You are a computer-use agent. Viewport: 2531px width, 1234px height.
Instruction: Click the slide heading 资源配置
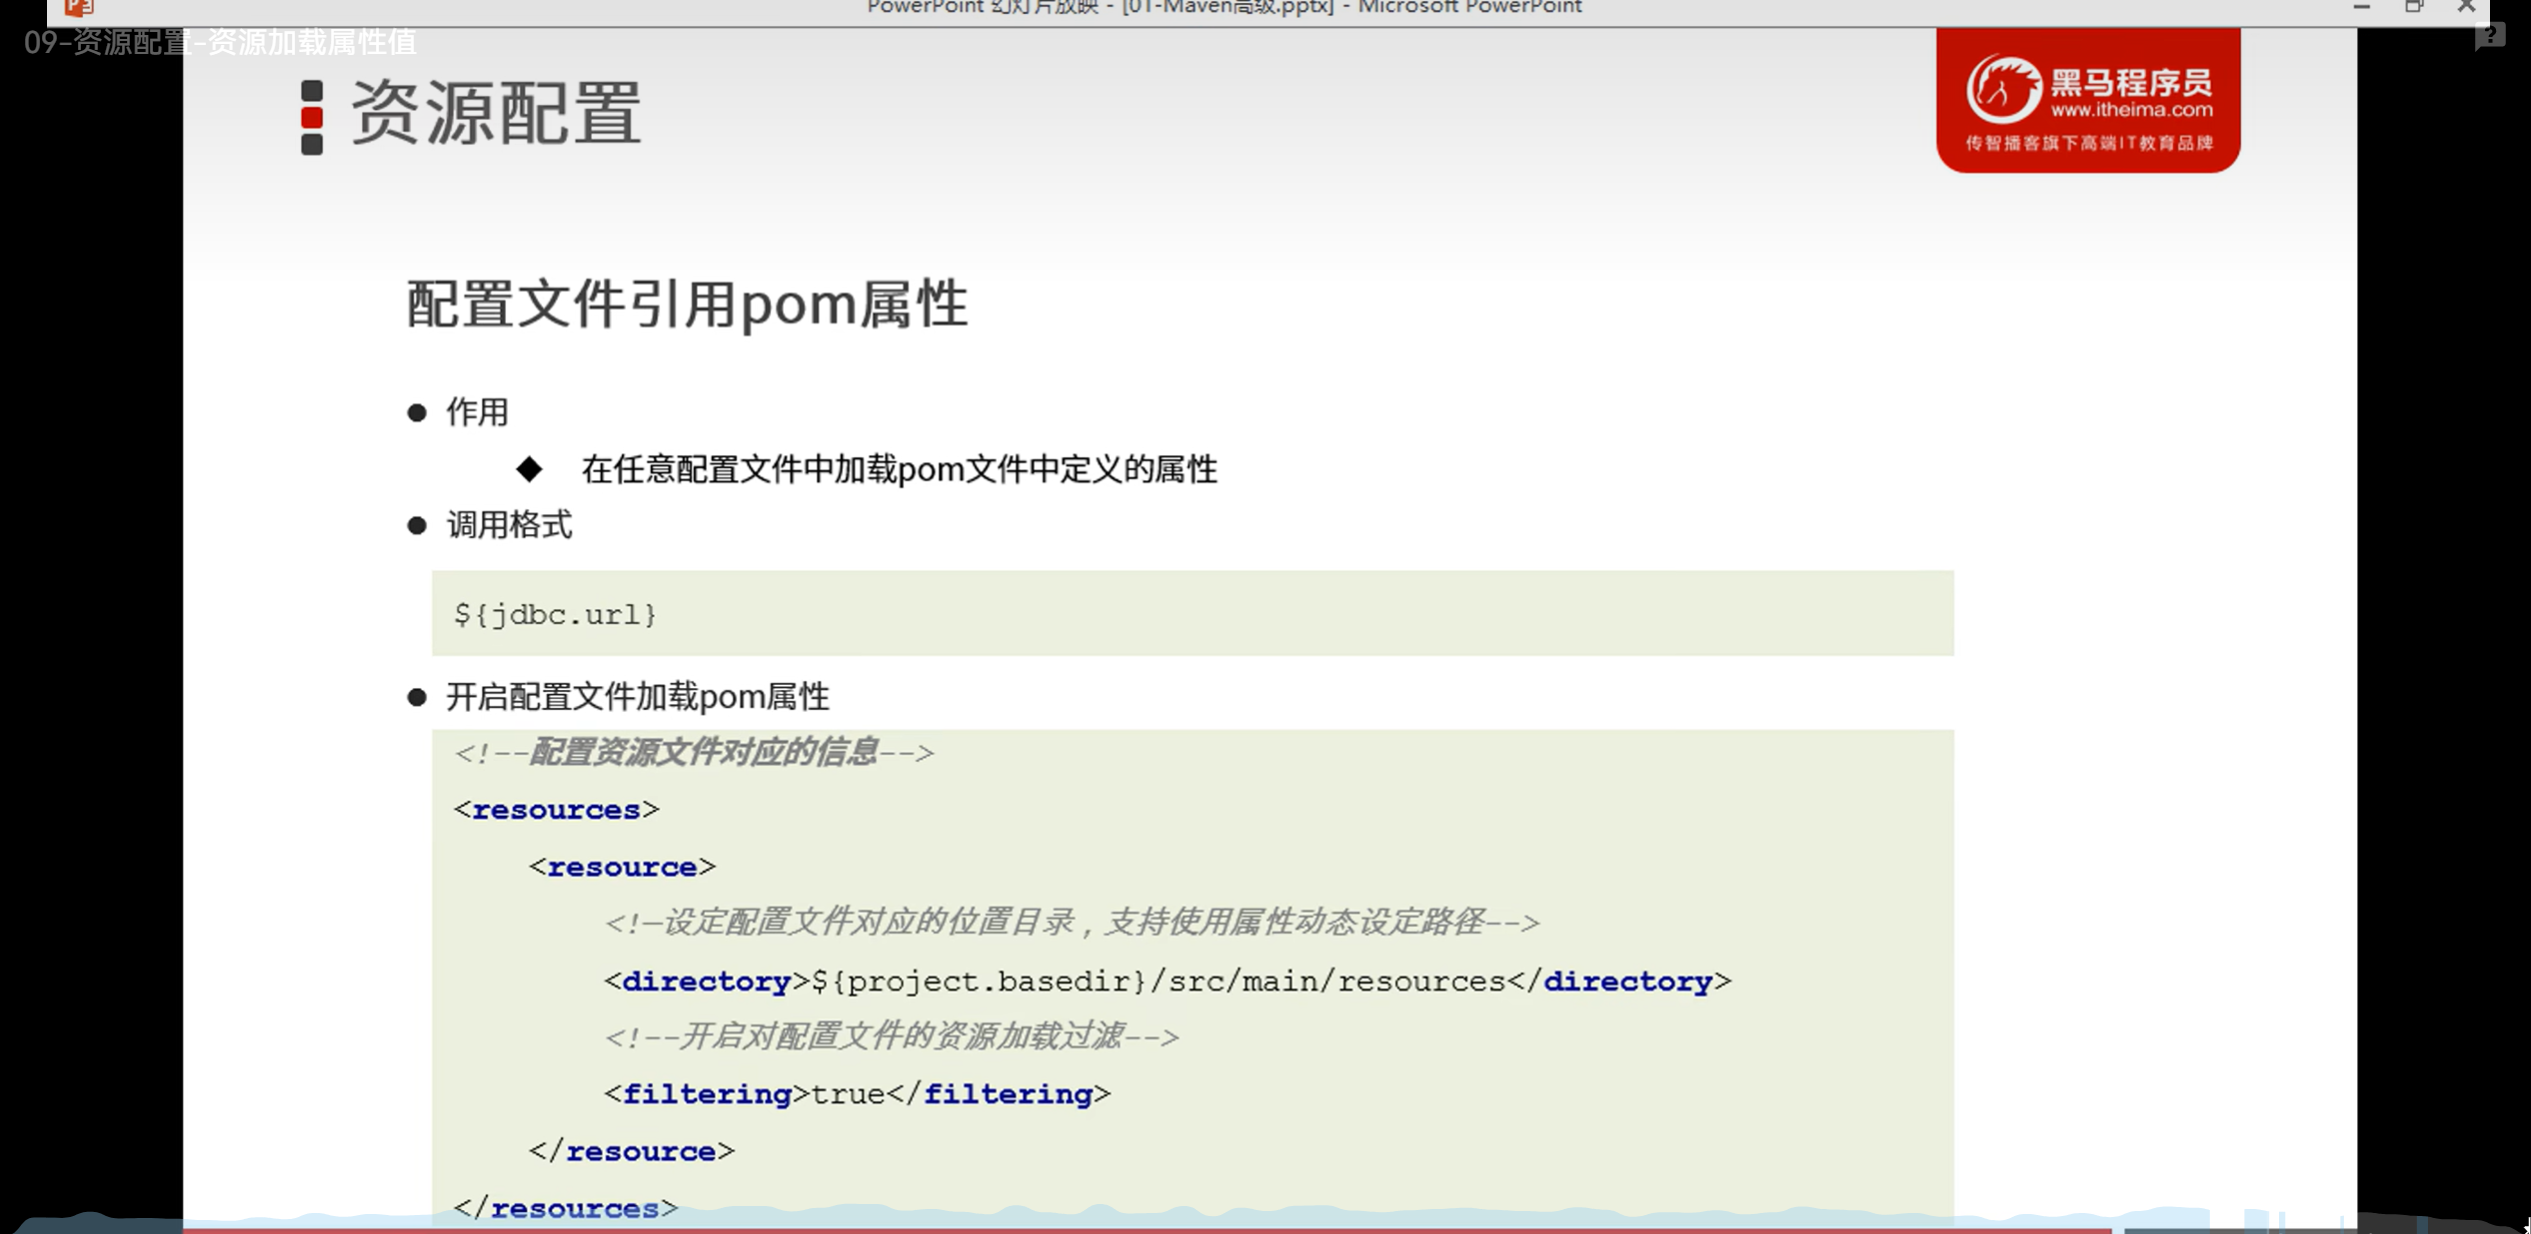pos(495,114)
